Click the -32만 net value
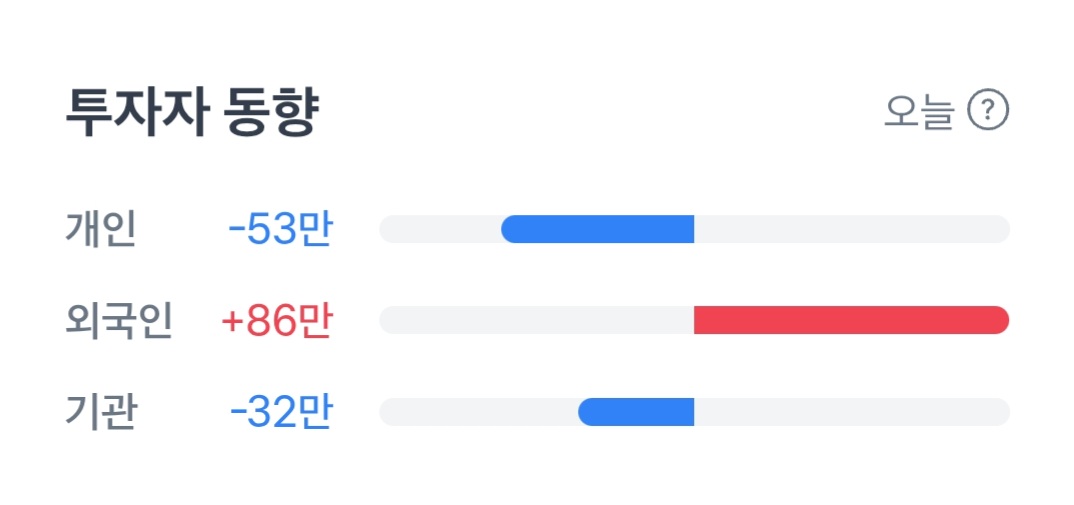 280,412
